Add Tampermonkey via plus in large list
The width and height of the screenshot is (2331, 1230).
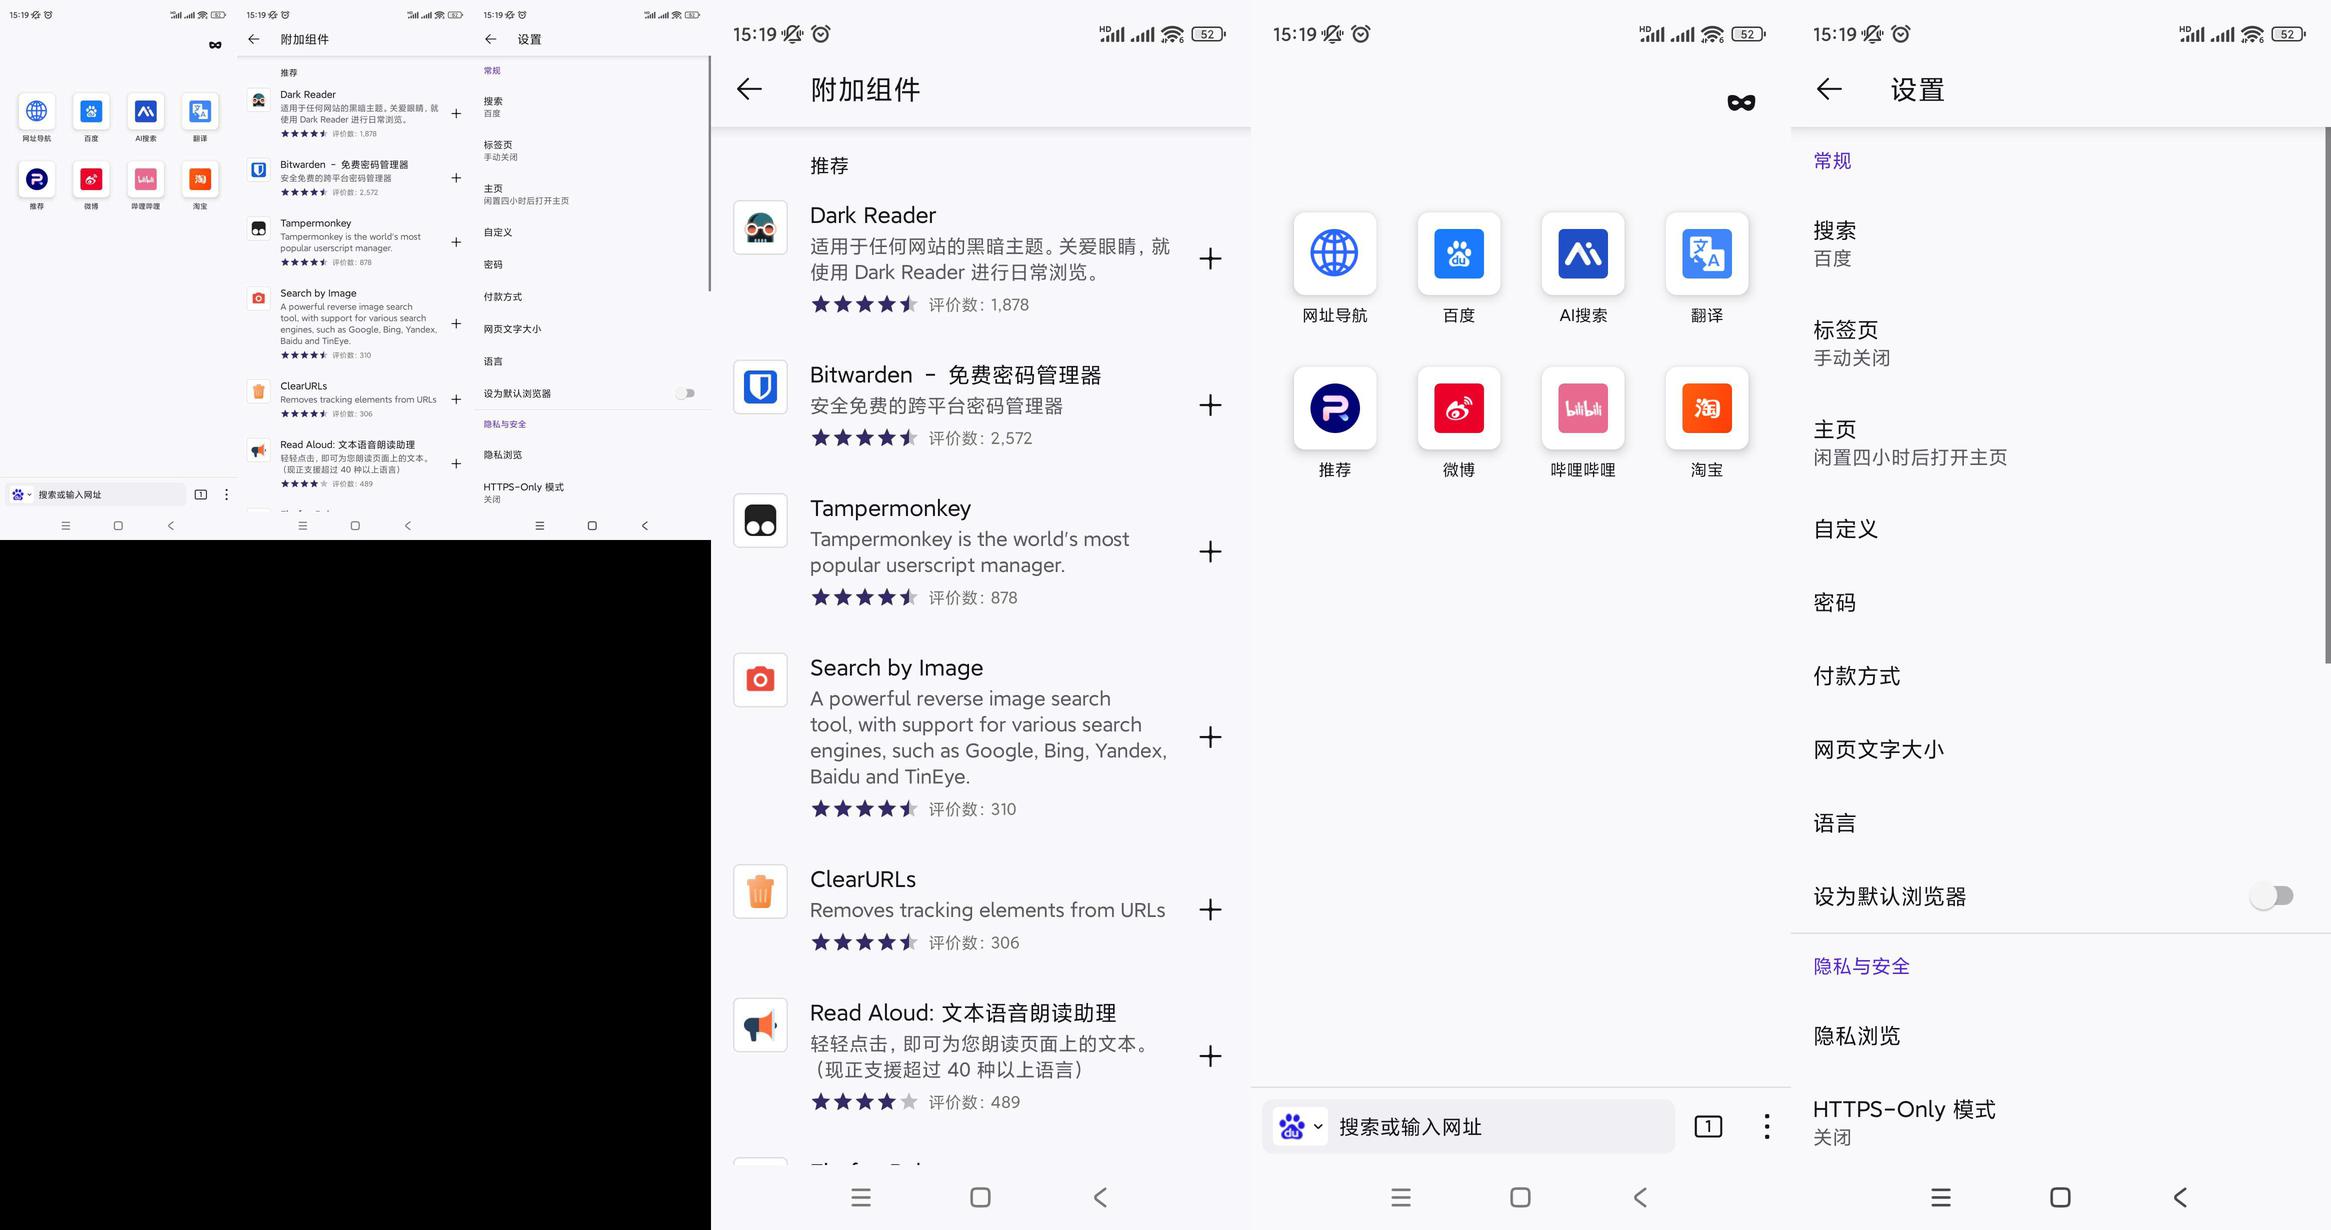1210,552
